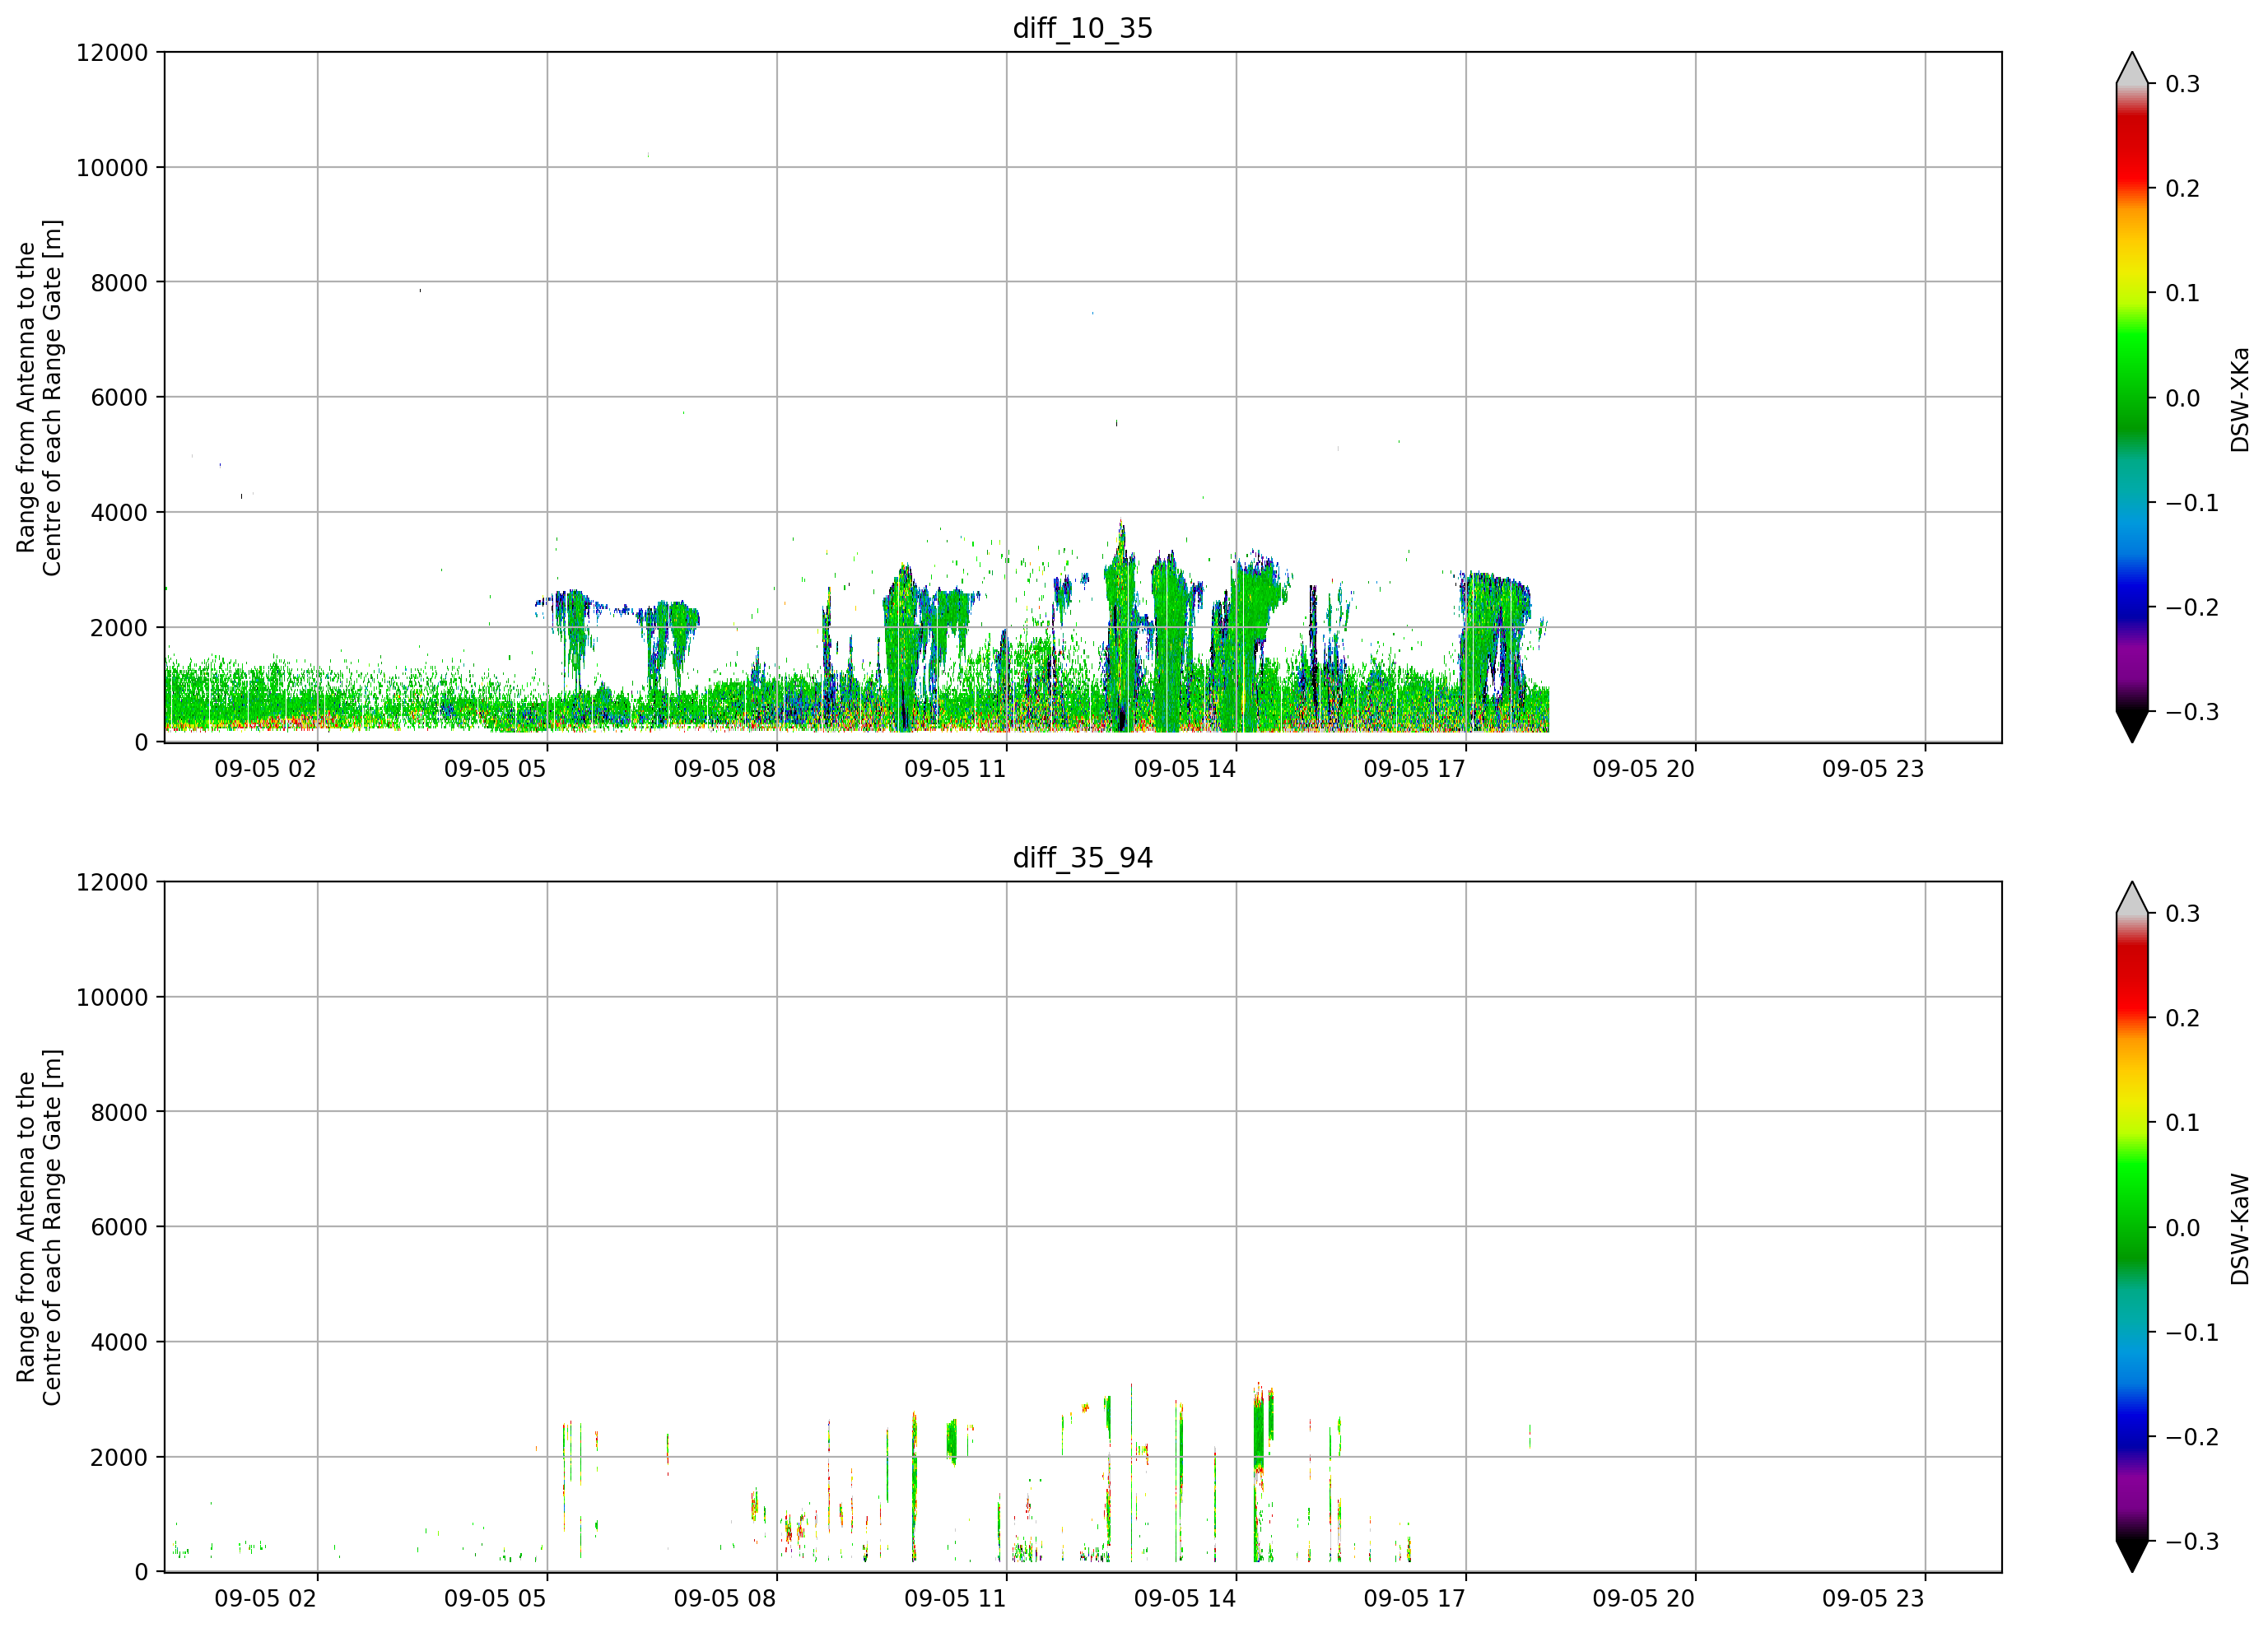Viewport: 2268px width, 1628px height.
Task: Click the gray upper arrow of DSW-XKa colorbar
Action: pyautogui.click(x=2132, y=70)
